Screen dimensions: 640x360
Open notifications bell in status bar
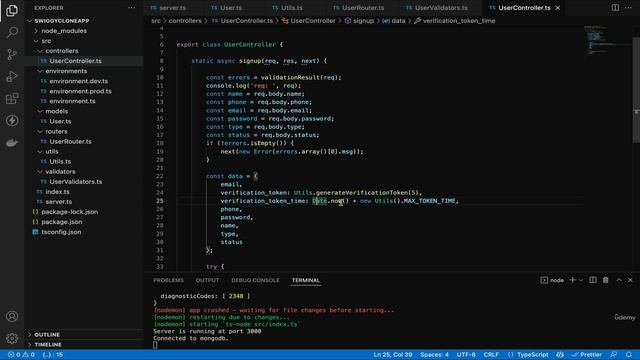click(629, 355)
